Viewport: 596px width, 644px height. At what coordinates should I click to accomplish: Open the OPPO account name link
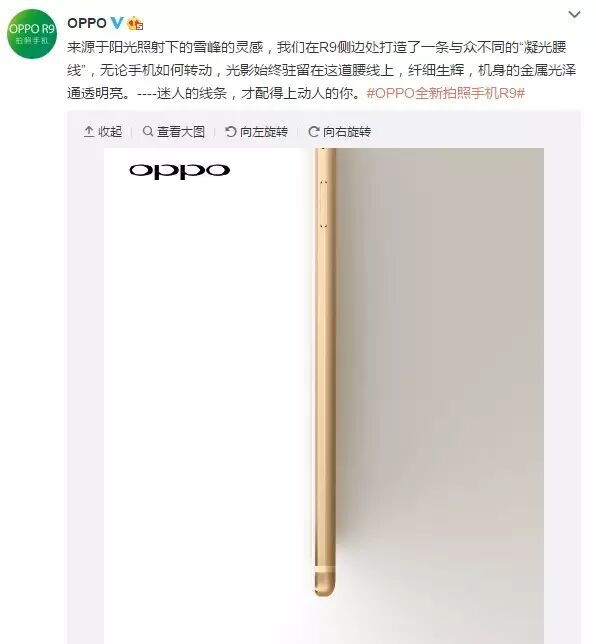(87, 23)
